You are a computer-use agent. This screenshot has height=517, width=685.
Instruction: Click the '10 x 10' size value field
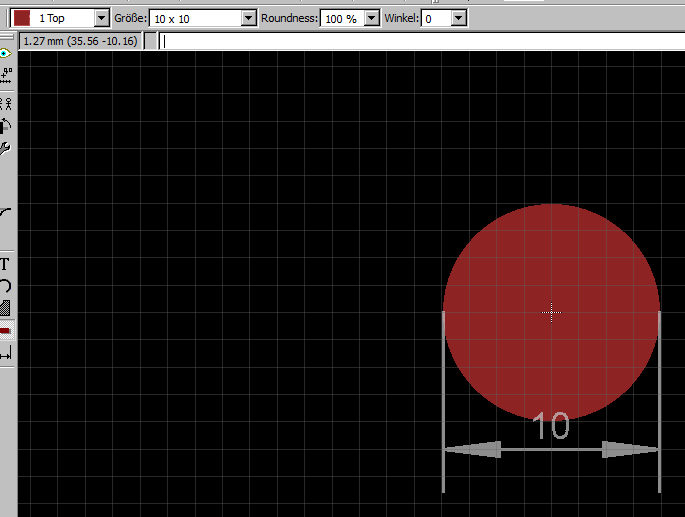[x=196, y=19]
